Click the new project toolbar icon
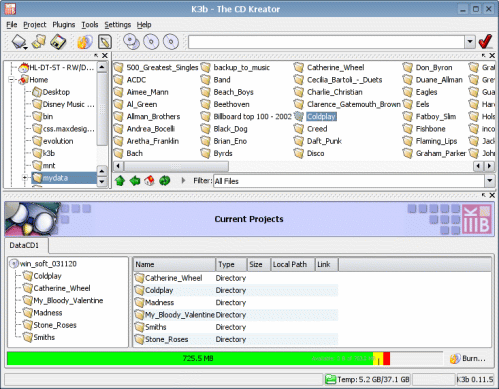Image resolution: width=499 pixels, height=389 pixels. (x=19, y=42)
